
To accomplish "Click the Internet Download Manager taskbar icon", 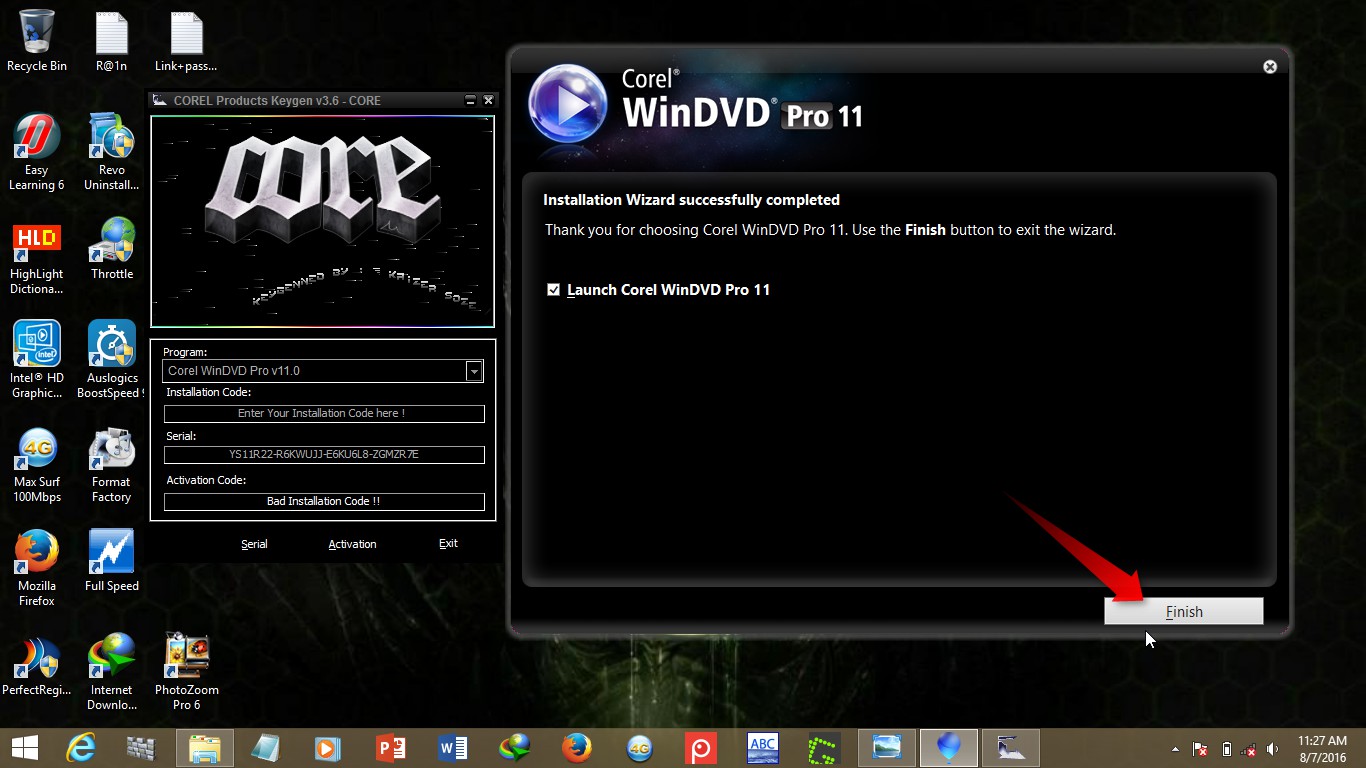I will point(514,748).
